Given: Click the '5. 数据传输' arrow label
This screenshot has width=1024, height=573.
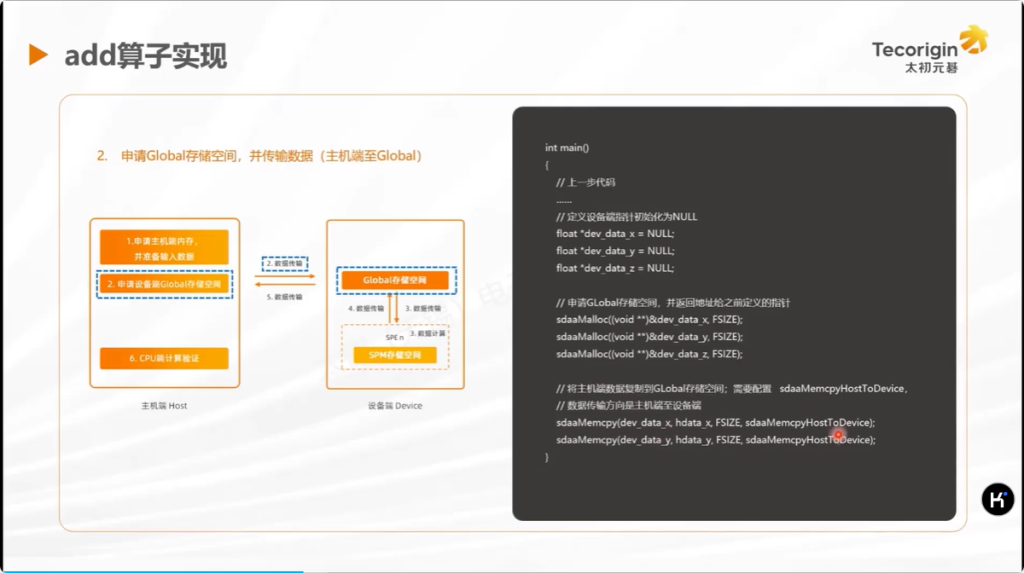Looking at the screenshot, I should click(x=284, y=297).
